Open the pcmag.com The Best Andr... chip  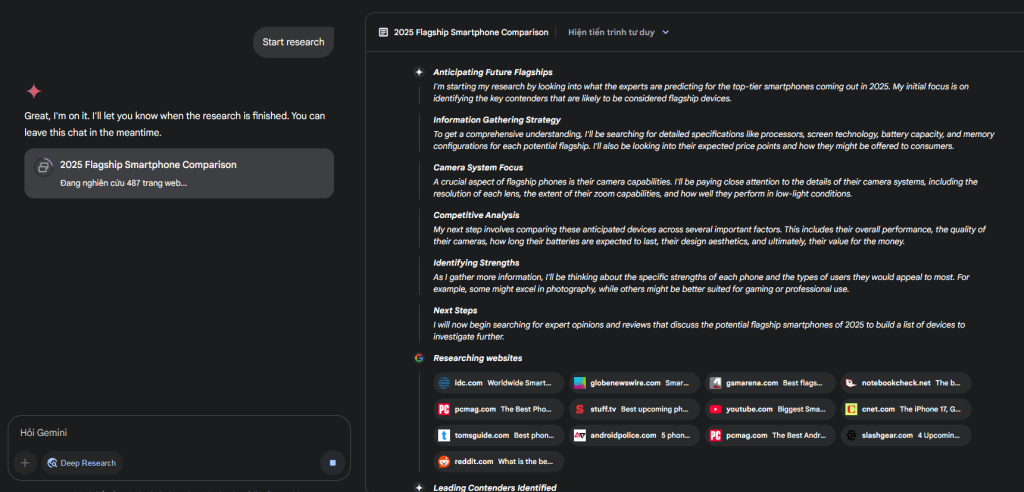click(x=770, y=435)
